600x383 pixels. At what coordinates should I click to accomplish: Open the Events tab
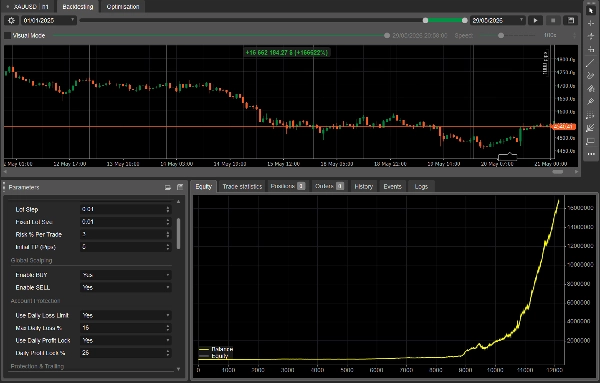(x=393, y=186)
